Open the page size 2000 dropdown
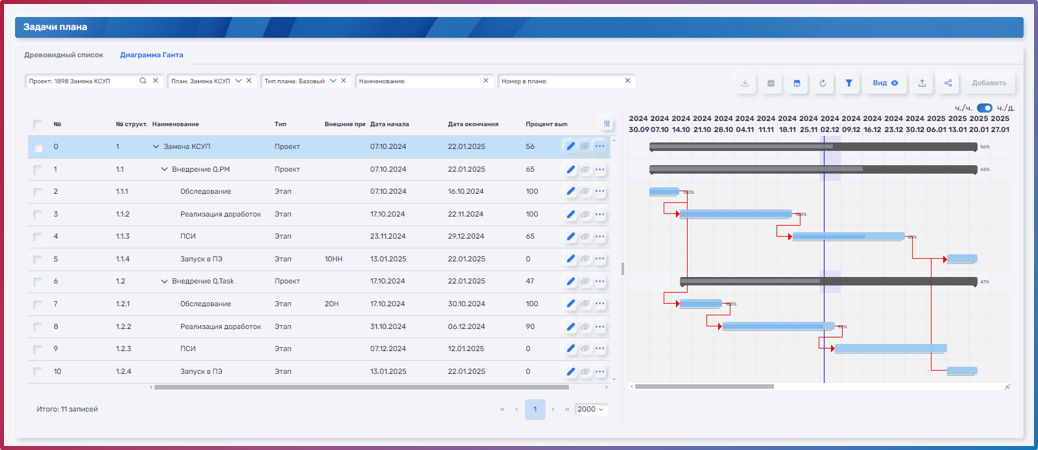 point(590,410)
